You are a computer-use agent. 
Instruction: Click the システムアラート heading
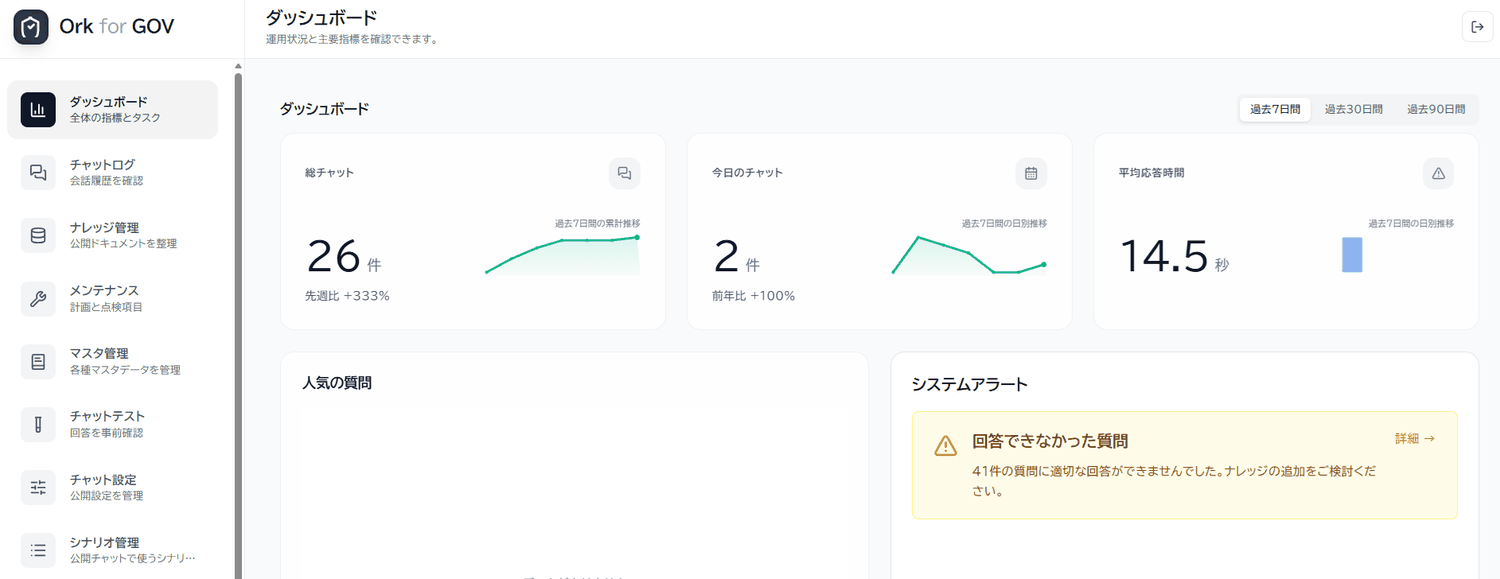point(970,384)
